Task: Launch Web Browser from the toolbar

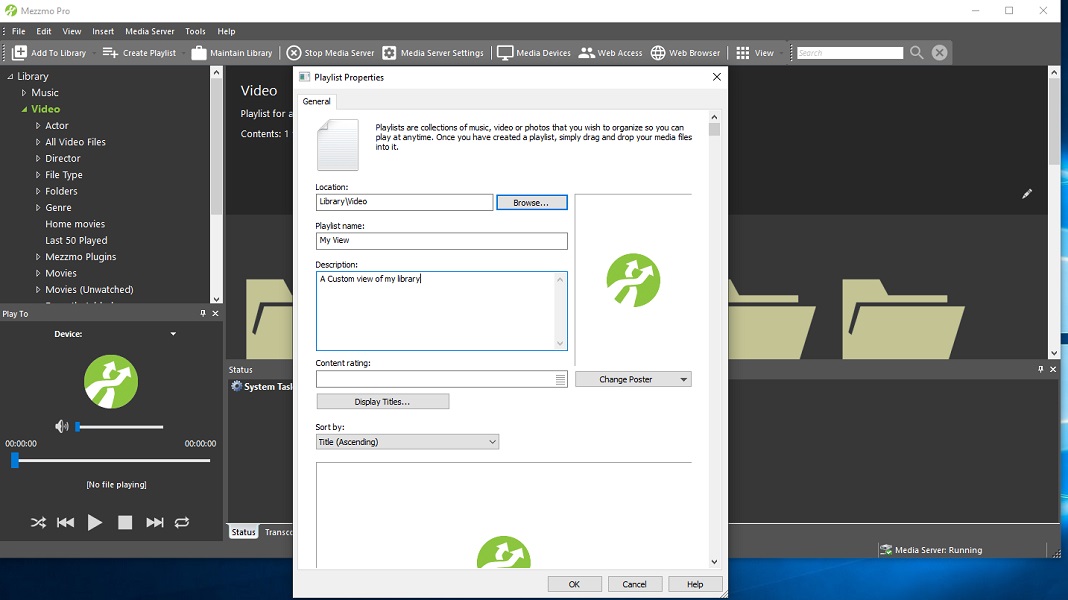Action: [x=685, y=52]
